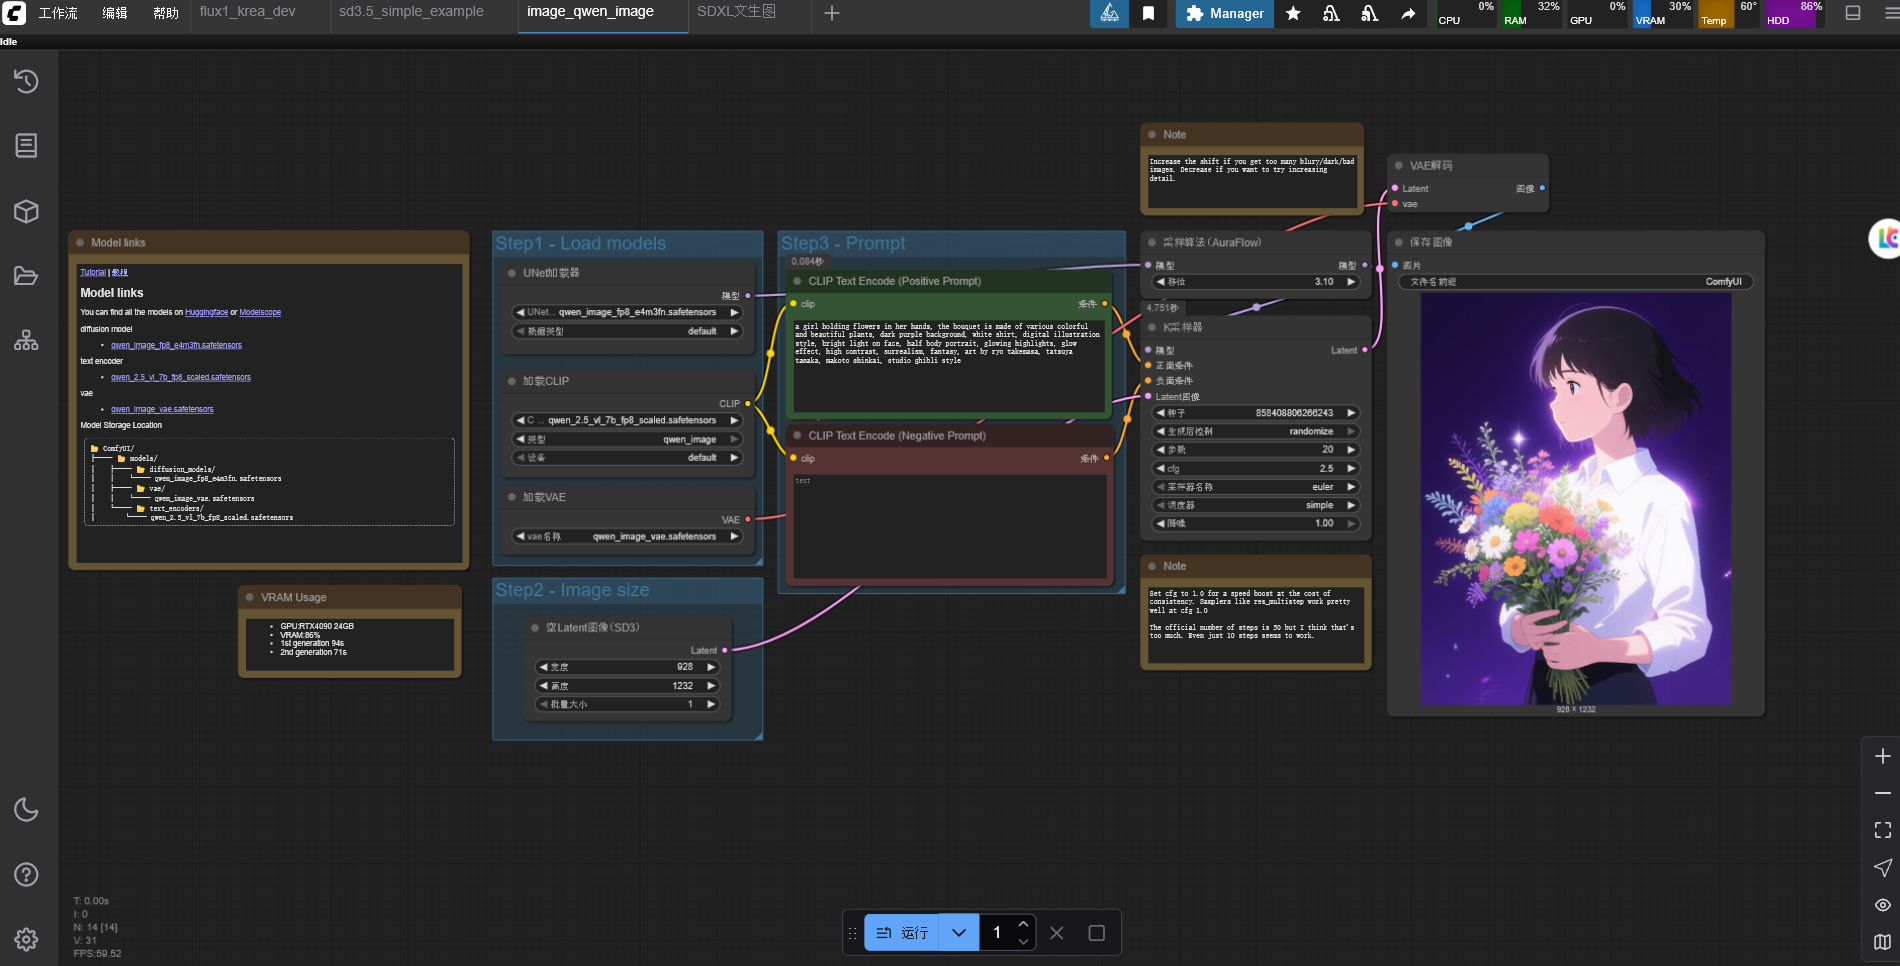
Task: Open the workflows folder sidebar icon
Action: tap(26, 276)
